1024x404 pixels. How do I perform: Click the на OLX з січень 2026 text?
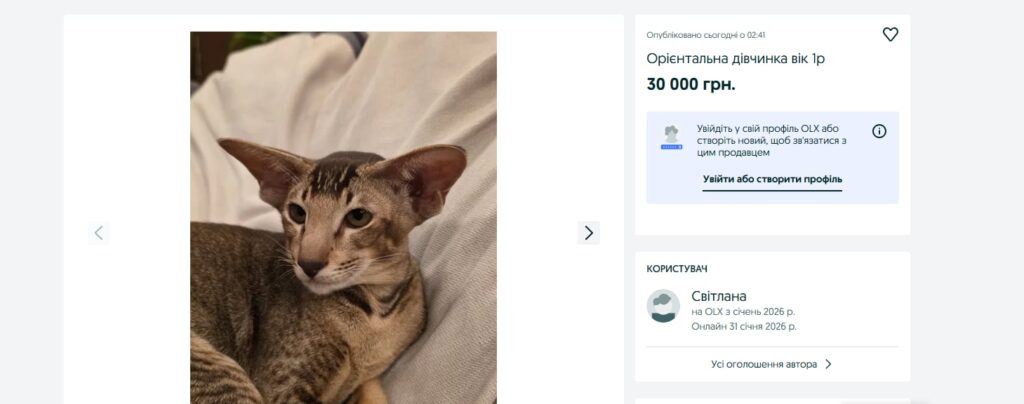(x=743, y=312)
